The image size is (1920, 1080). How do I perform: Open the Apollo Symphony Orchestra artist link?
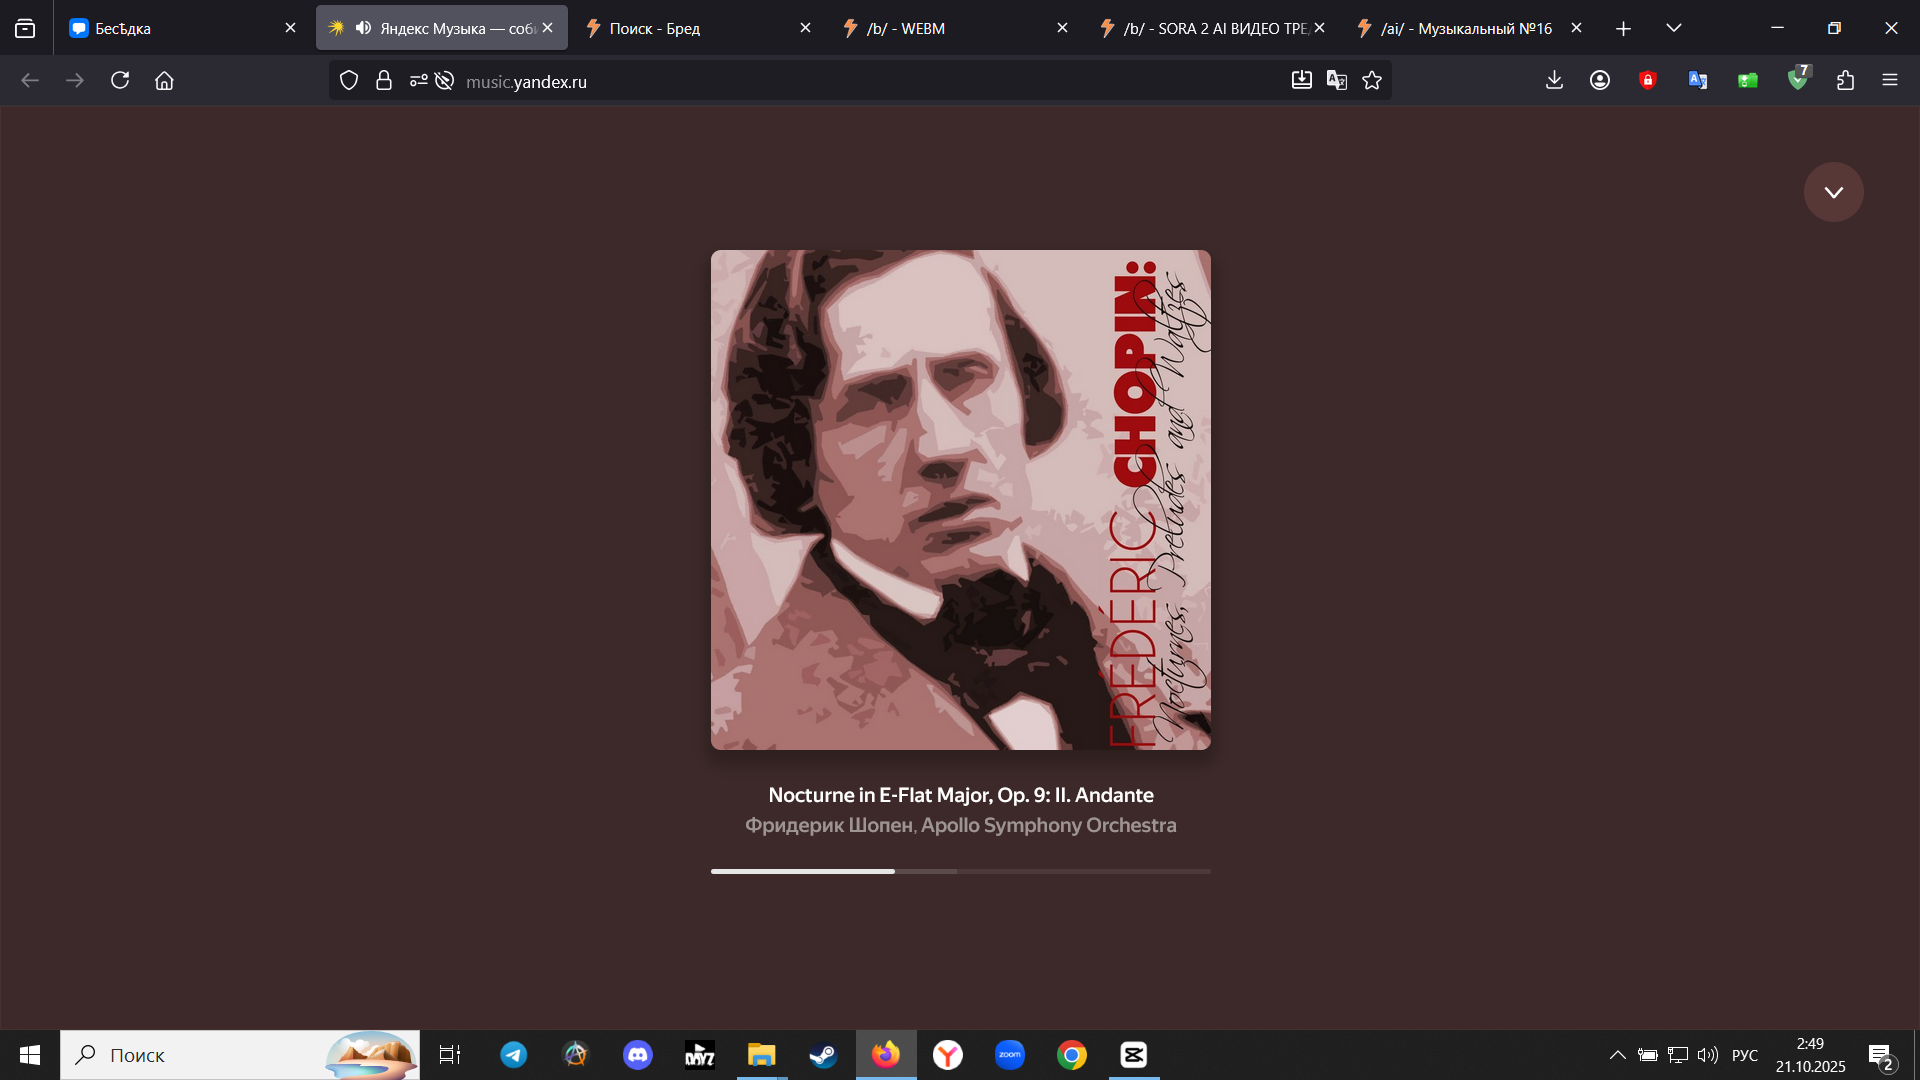1048,825
